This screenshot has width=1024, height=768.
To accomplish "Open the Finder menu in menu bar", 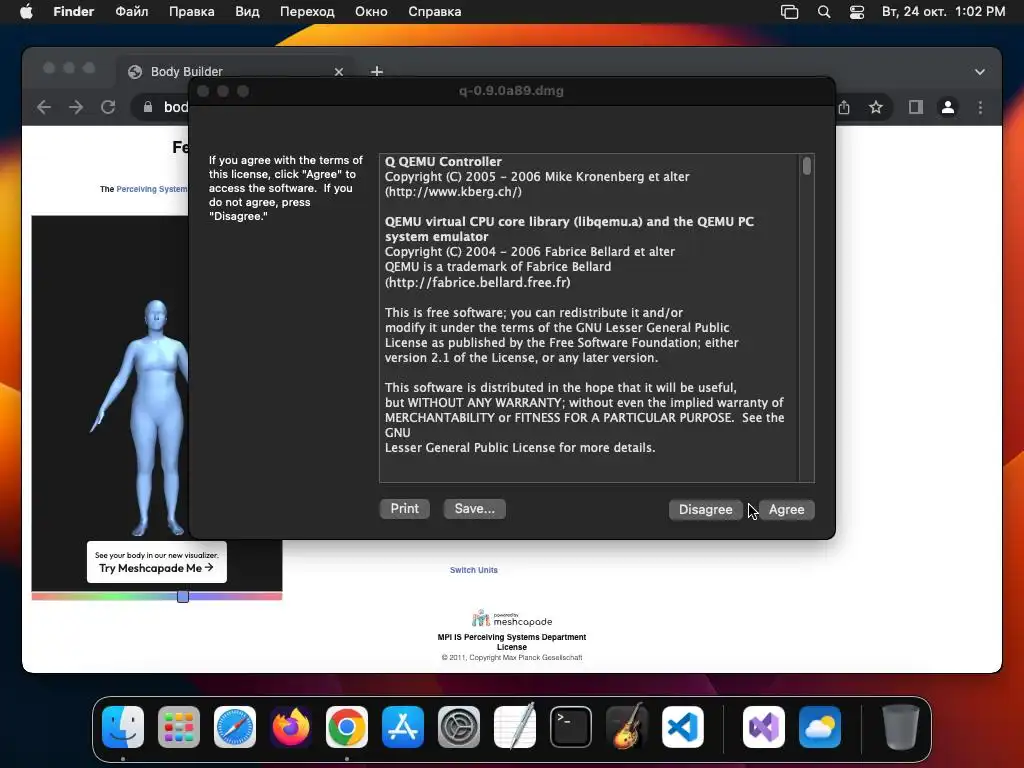I will (73, 12).
